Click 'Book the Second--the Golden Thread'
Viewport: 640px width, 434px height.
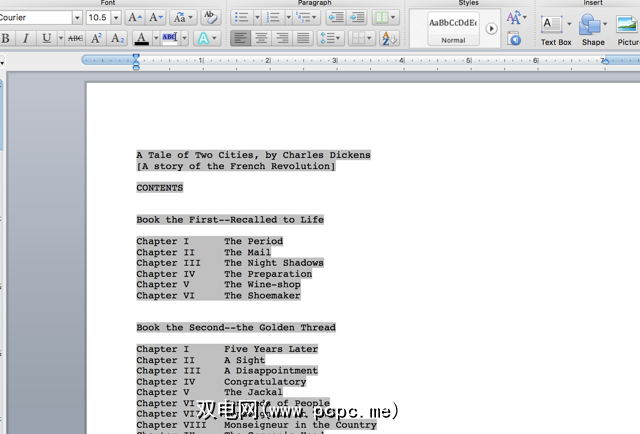coord(236,327)
